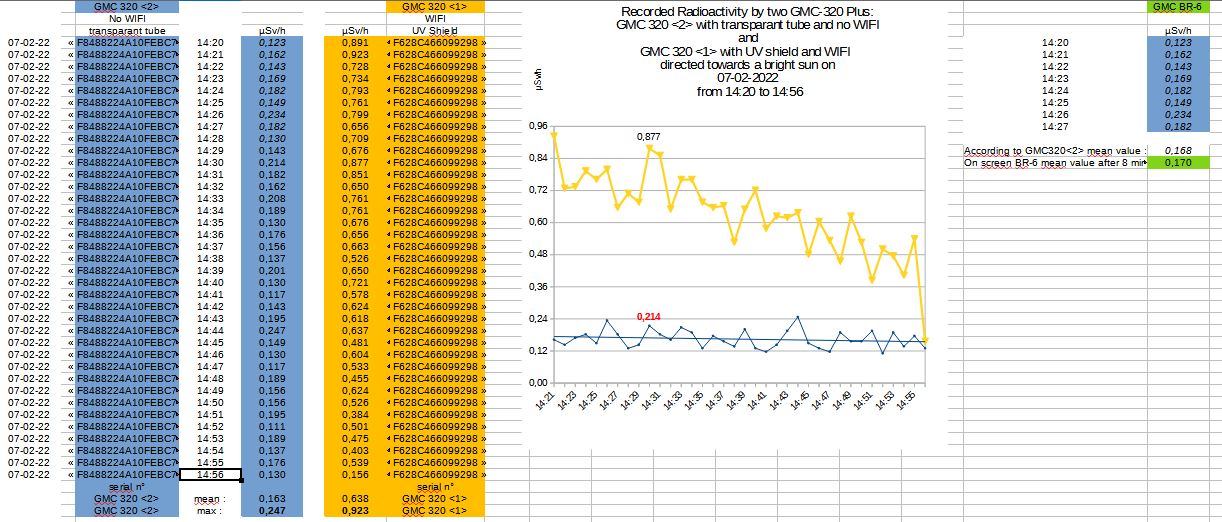
Task: Select the "According to GMC320<2> mean value" cell
Action: pos(1054,150)
